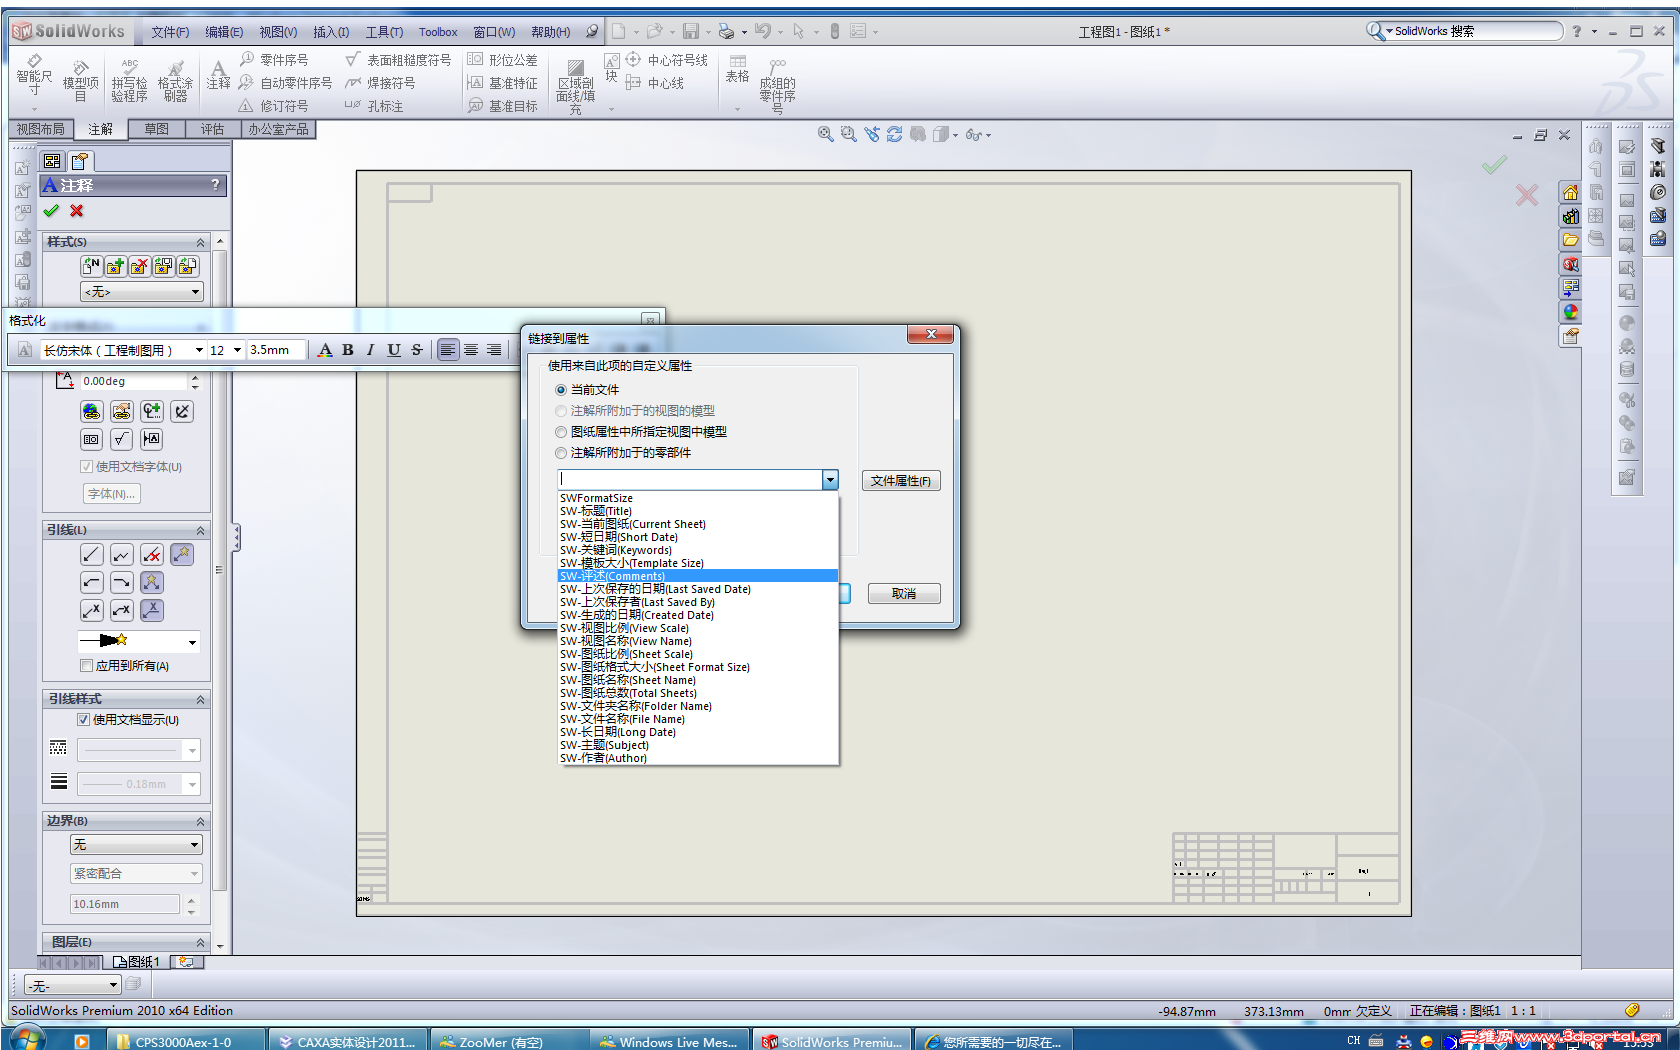Image resolution: width=1680 pixels, height=1050 pixels.
Task: Click the text height 3.5mm field
Action: [276, 350]
